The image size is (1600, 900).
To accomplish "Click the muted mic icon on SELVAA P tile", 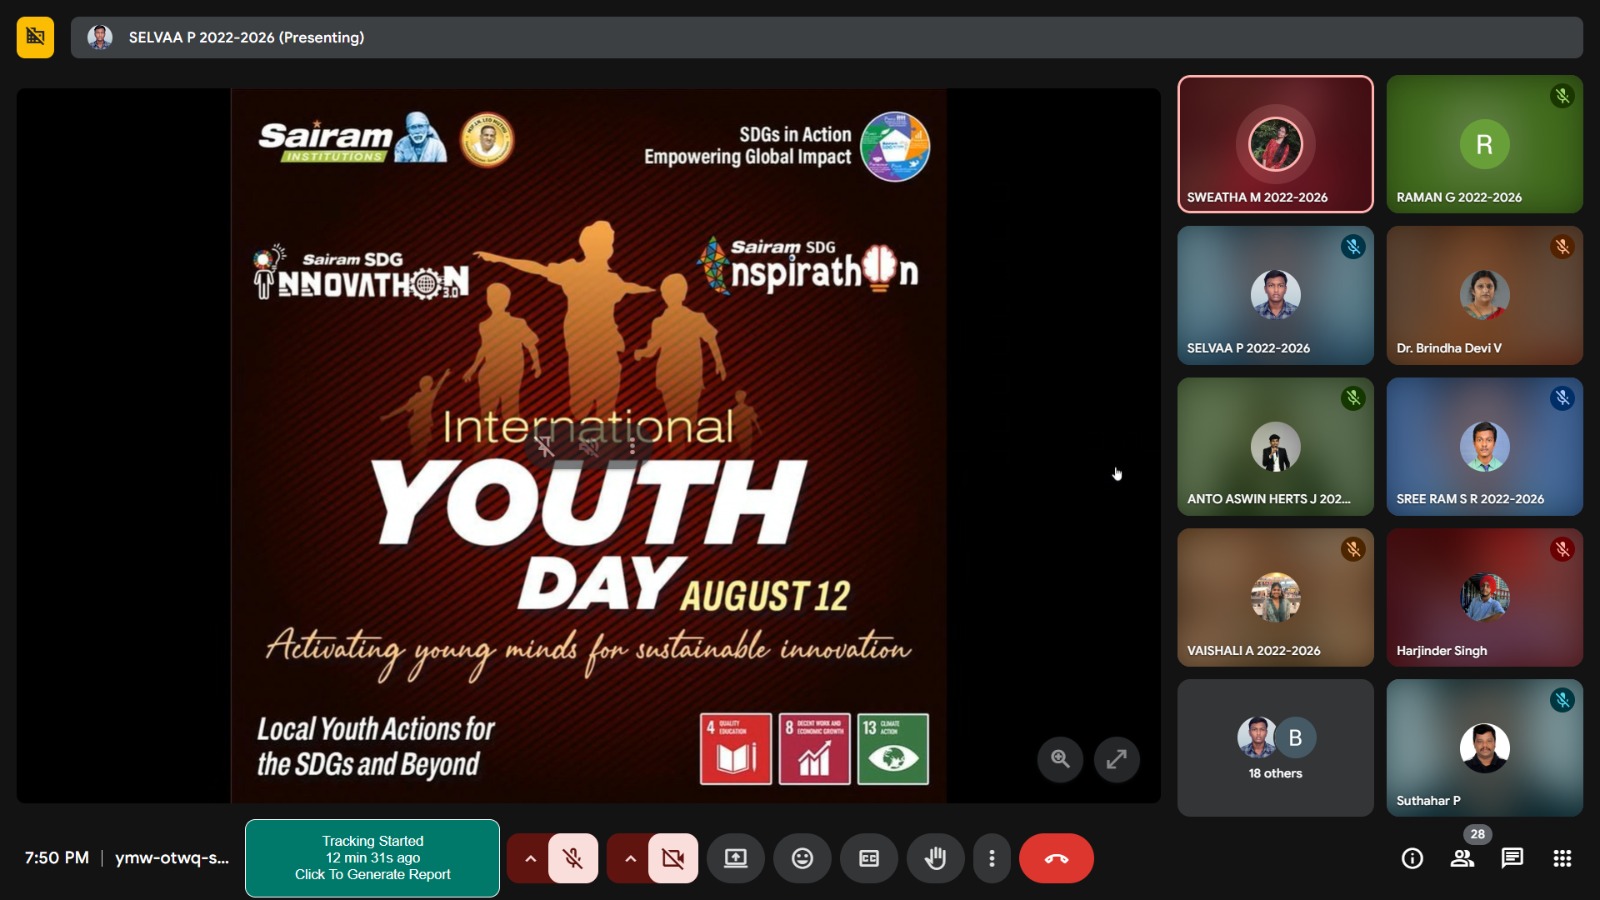I will click(1353, 247).
